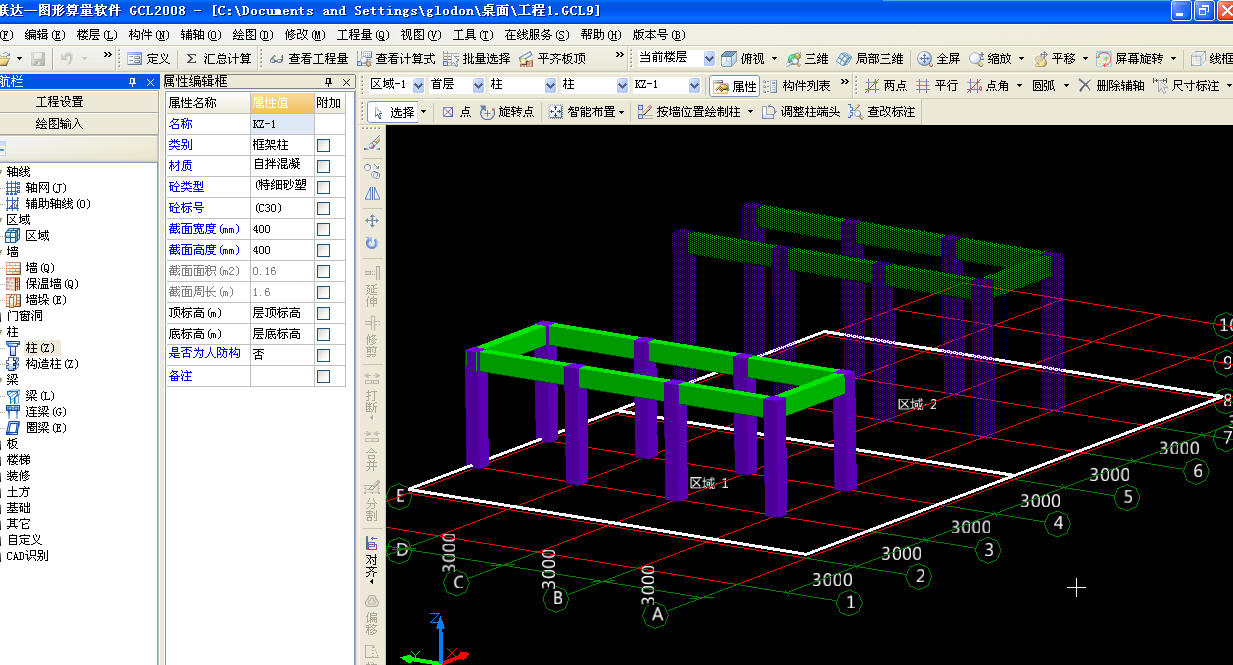
Task: Select 构造柱 in the component tree
Action: pyautogui.click(x=50, y=364)
